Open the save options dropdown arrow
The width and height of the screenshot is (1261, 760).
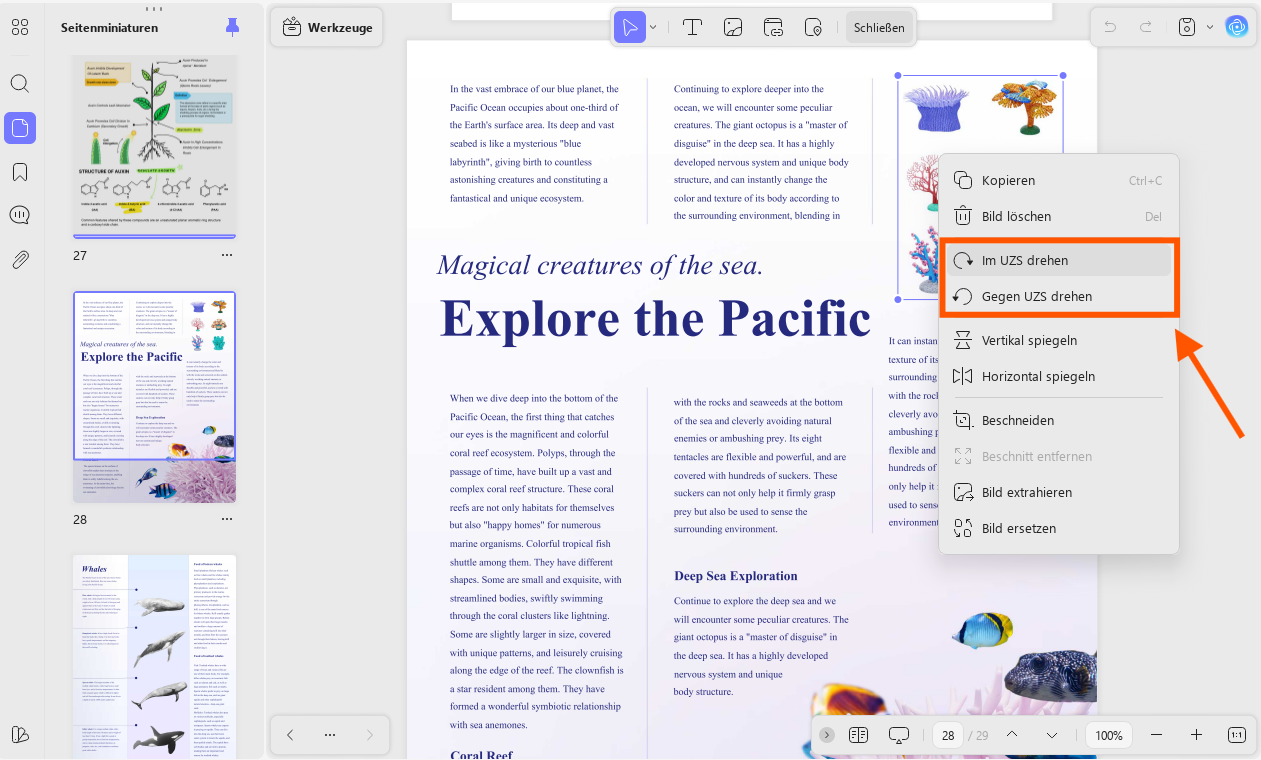pos(1210,27)
